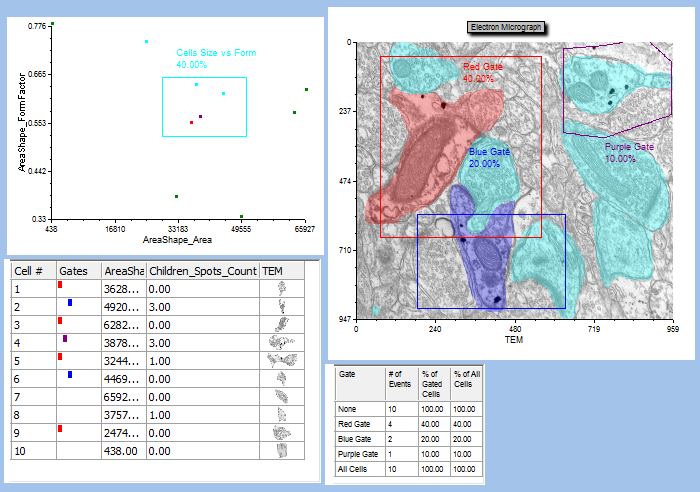
Task: Select the All Cells row in statistics table
Action: (355, 469)
